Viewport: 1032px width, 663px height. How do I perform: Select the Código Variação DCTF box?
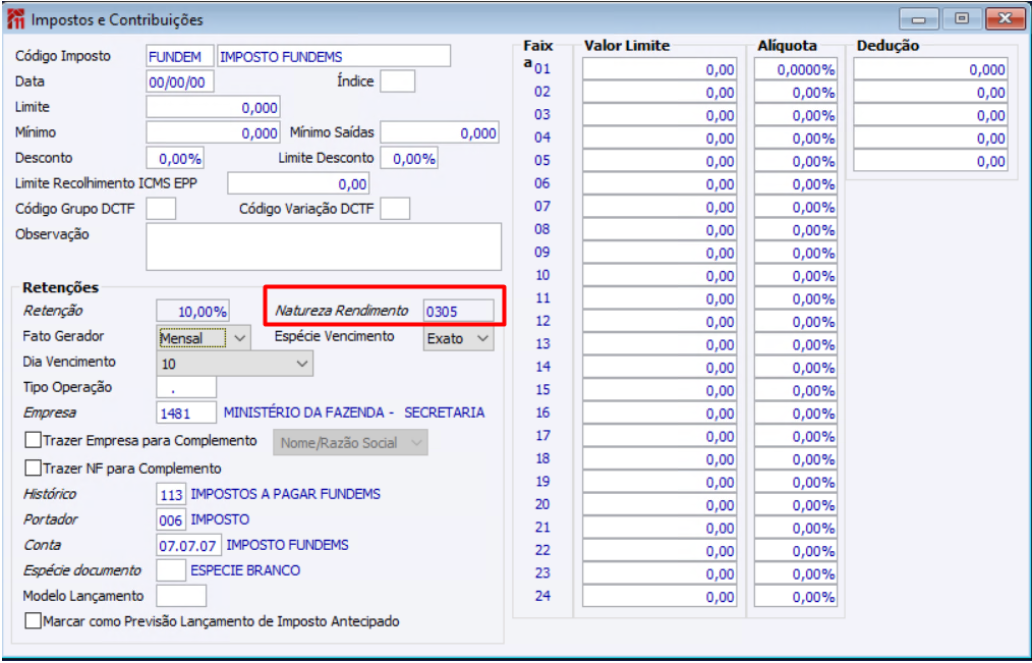[x=395, y=209]
